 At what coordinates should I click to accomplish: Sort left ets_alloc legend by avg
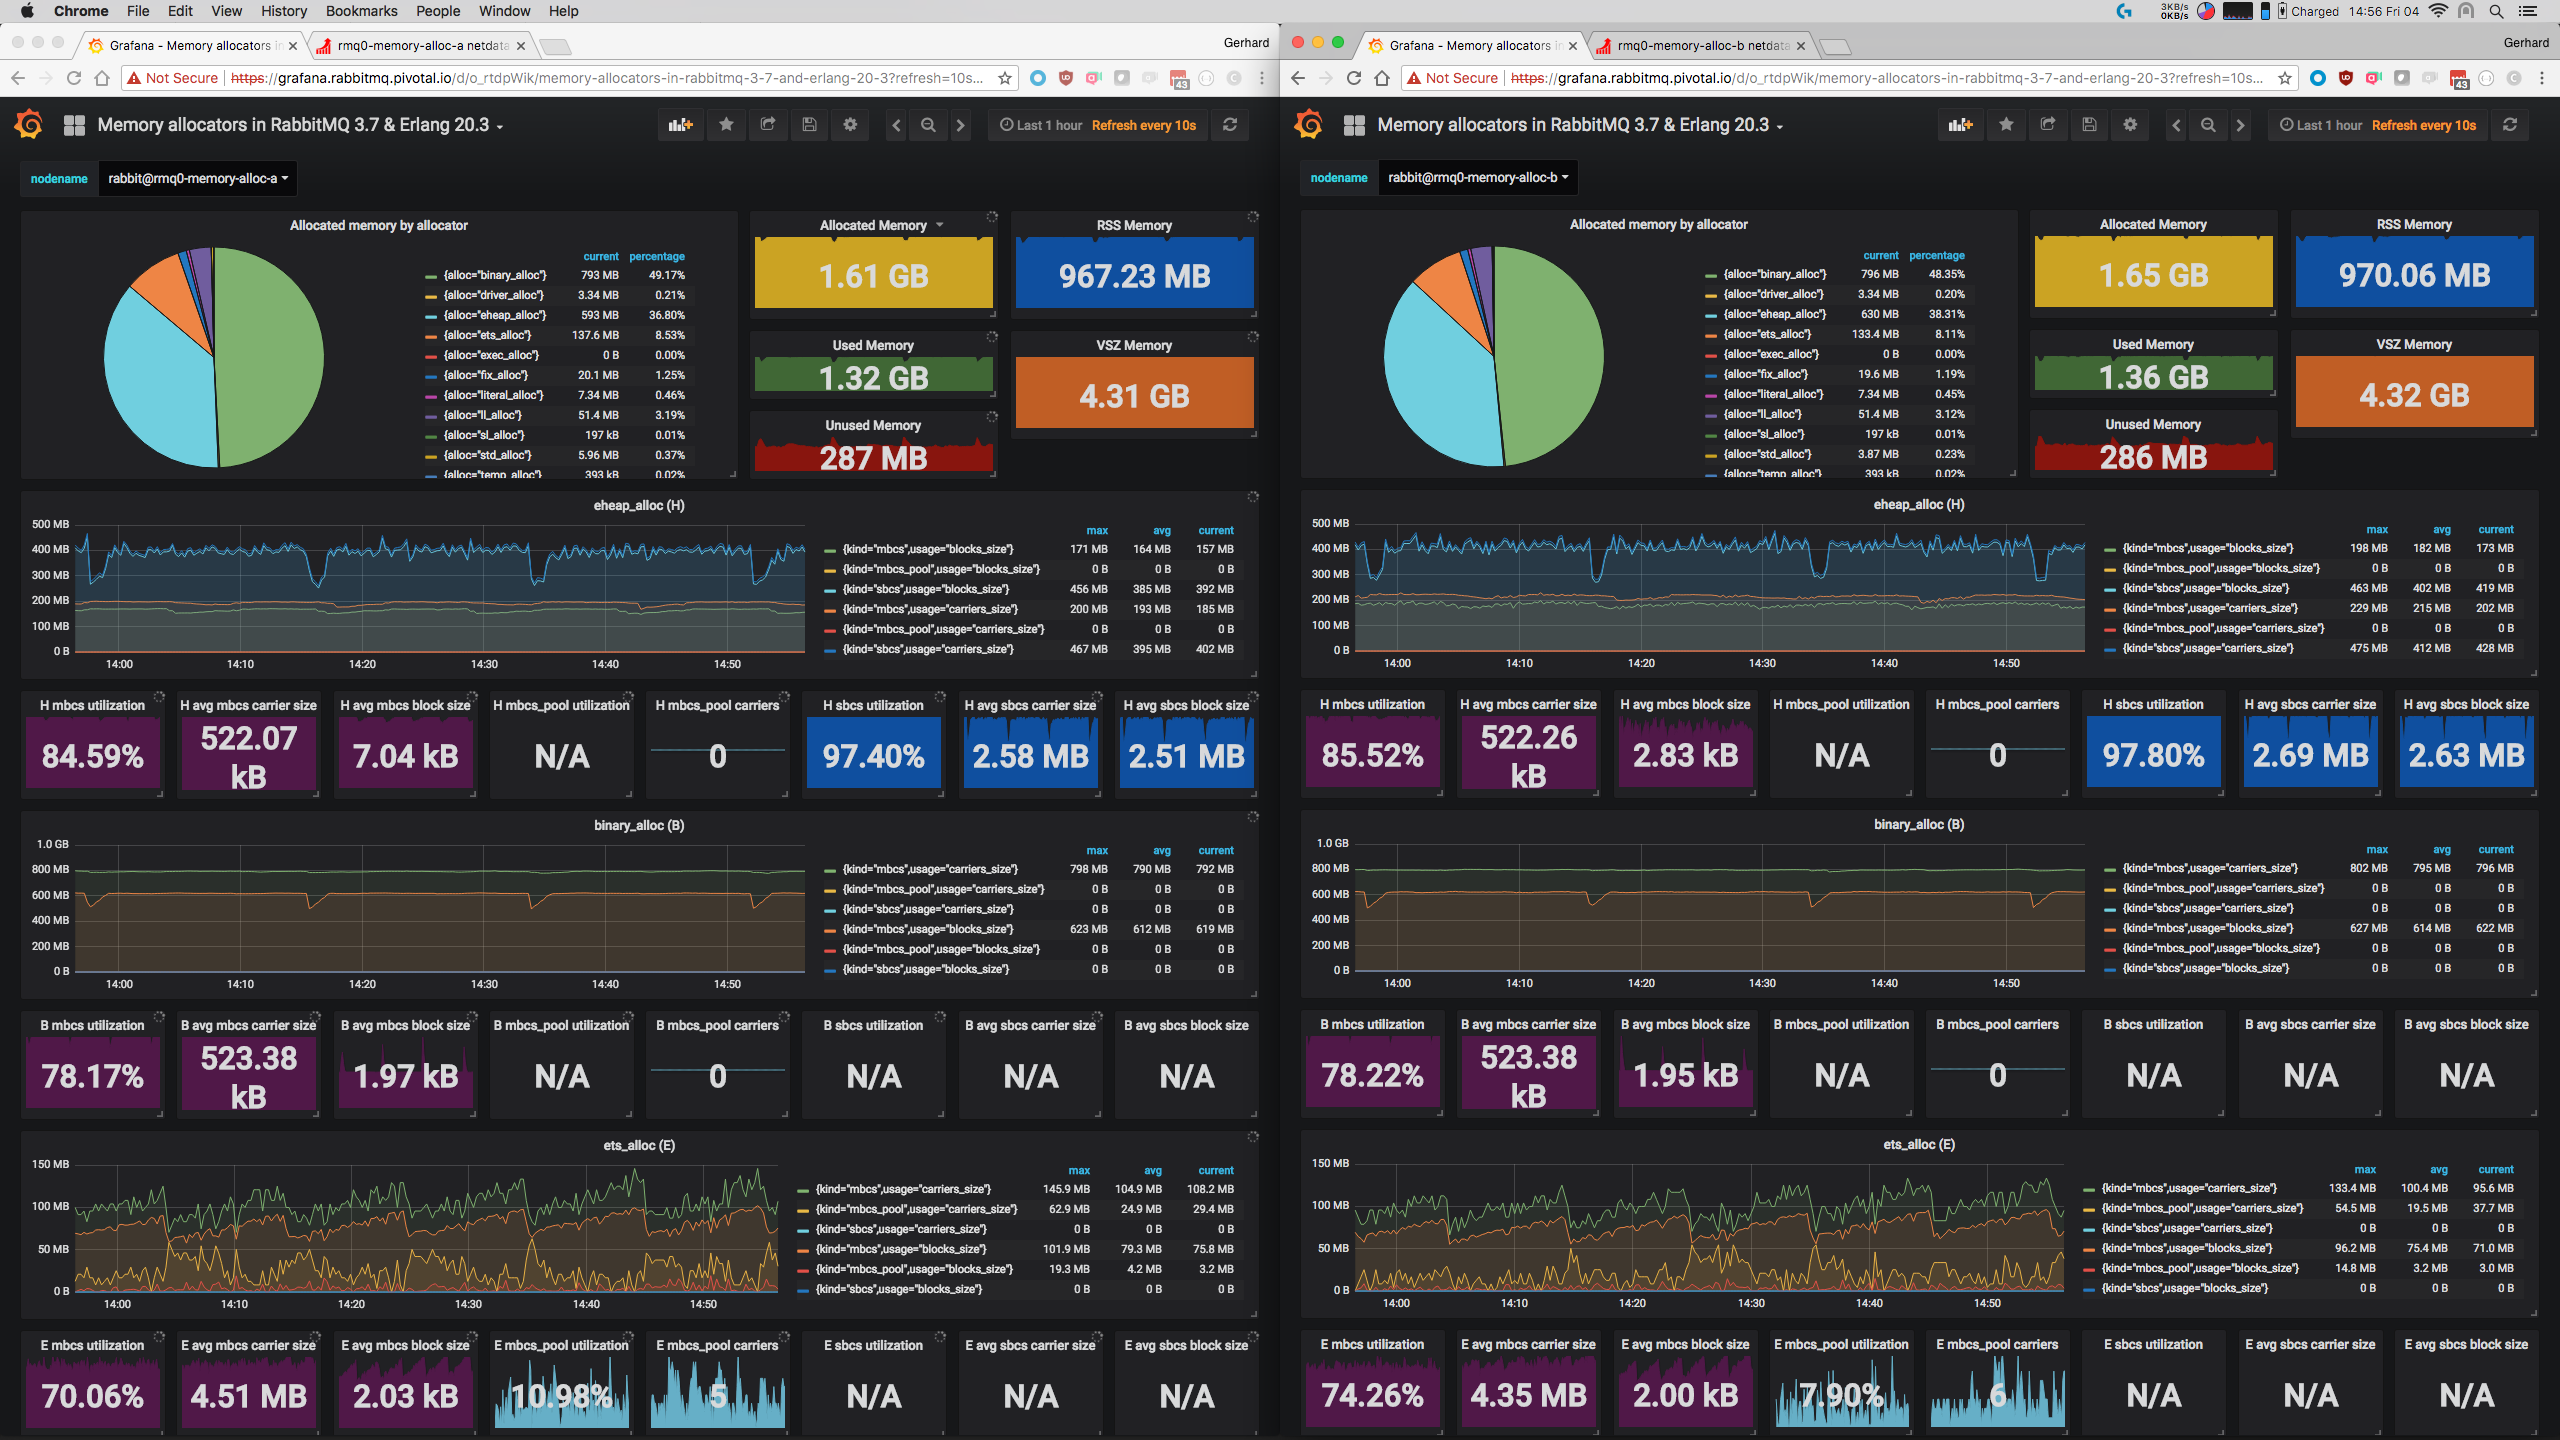point(1153,1170)
